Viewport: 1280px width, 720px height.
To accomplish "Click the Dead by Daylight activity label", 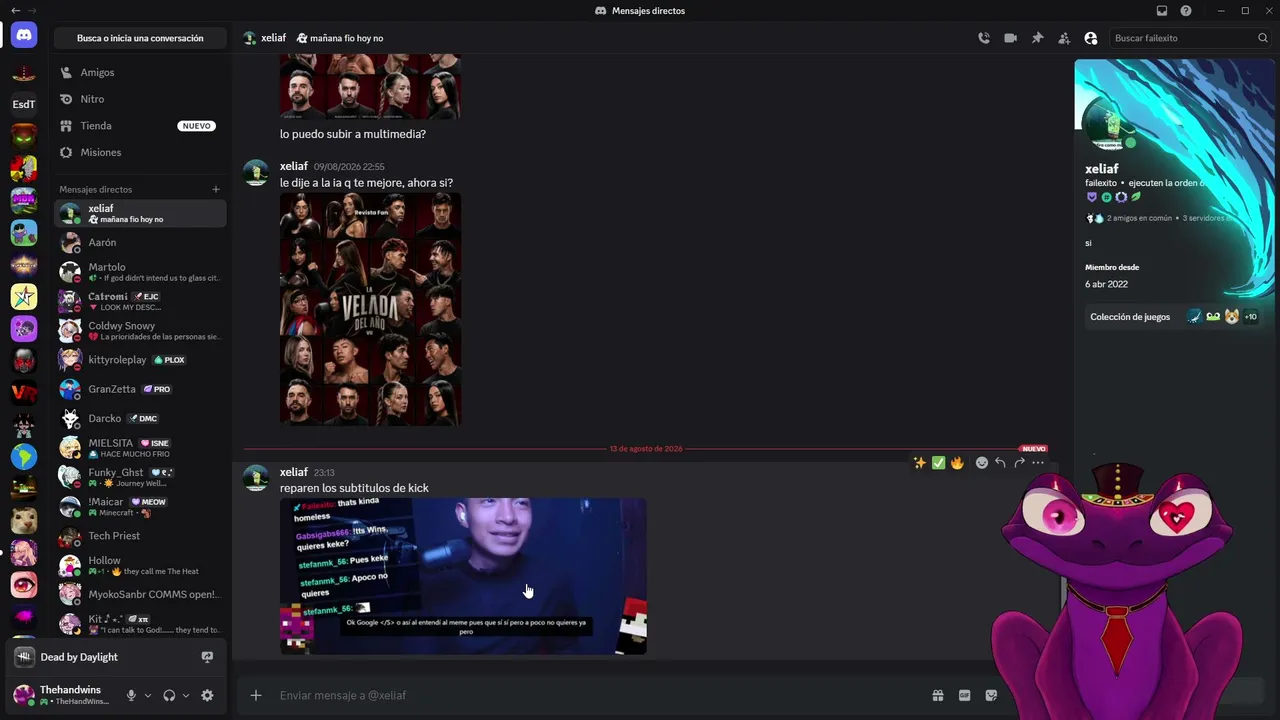I will pyautogui.click(x=79, y=657).
